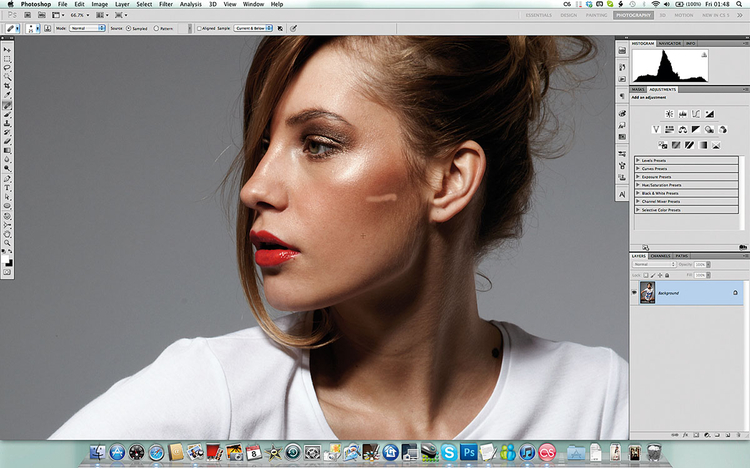Viewport: 750px width, 468px height.
Task: Add a Black & White adjustment
Action: (x=696, y=129)
